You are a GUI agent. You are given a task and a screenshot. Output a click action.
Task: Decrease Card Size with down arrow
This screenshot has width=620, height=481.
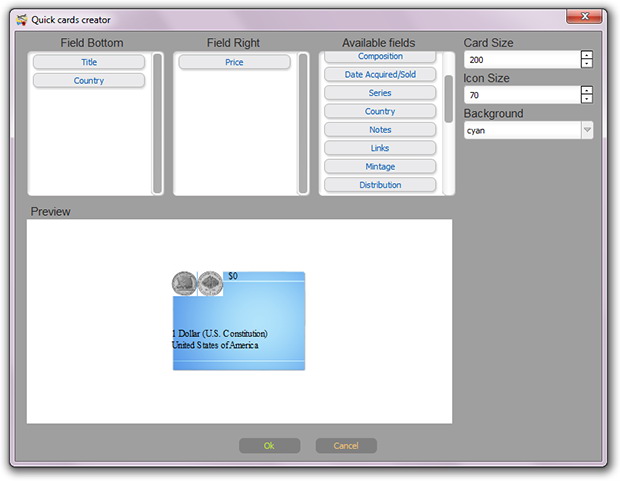pyautogui.click(x=587, y=64)
